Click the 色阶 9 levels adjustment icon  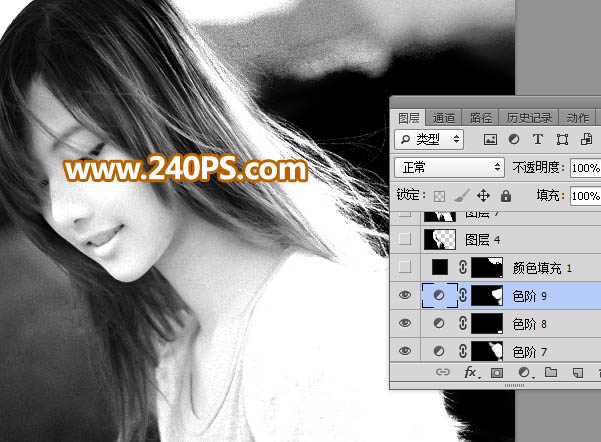pos(439,295)
